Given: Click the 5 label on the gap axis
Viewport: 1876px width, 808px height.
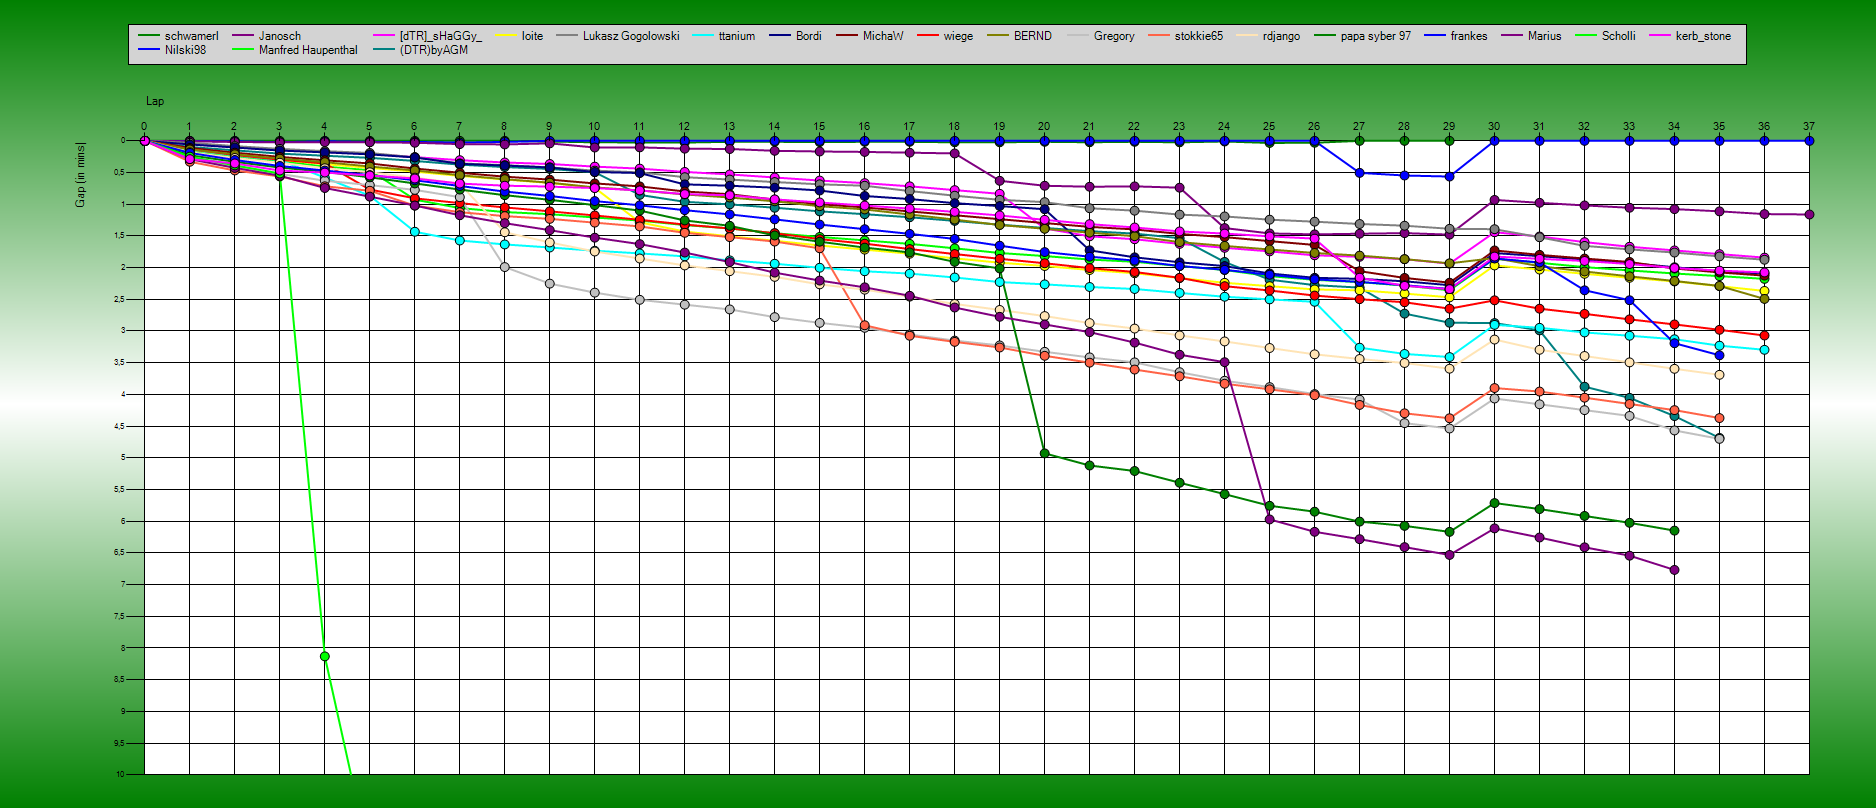Looking at the screenshot, I should coord(123,458).
